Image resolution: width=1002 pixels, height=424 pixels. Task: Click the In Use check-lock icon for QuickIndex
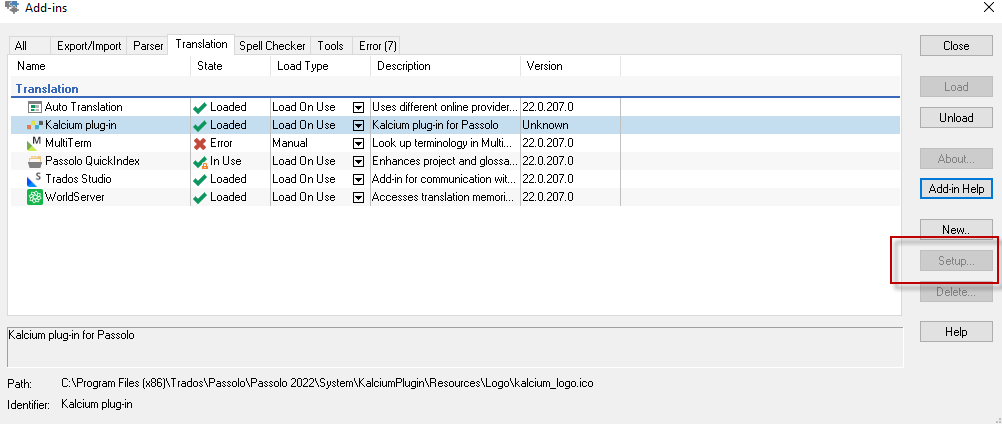coord(200,162)
